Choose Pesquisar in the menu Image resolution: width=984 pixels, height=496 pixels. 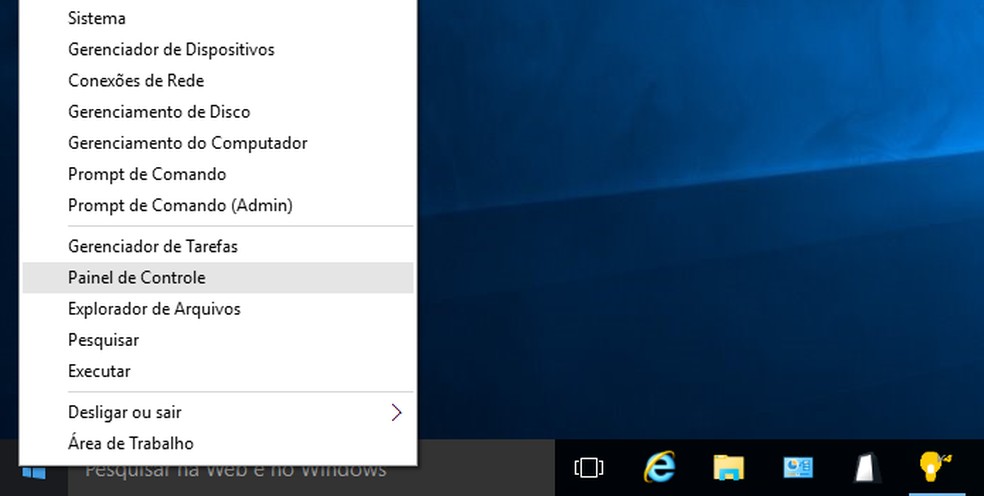coord(217,340)
